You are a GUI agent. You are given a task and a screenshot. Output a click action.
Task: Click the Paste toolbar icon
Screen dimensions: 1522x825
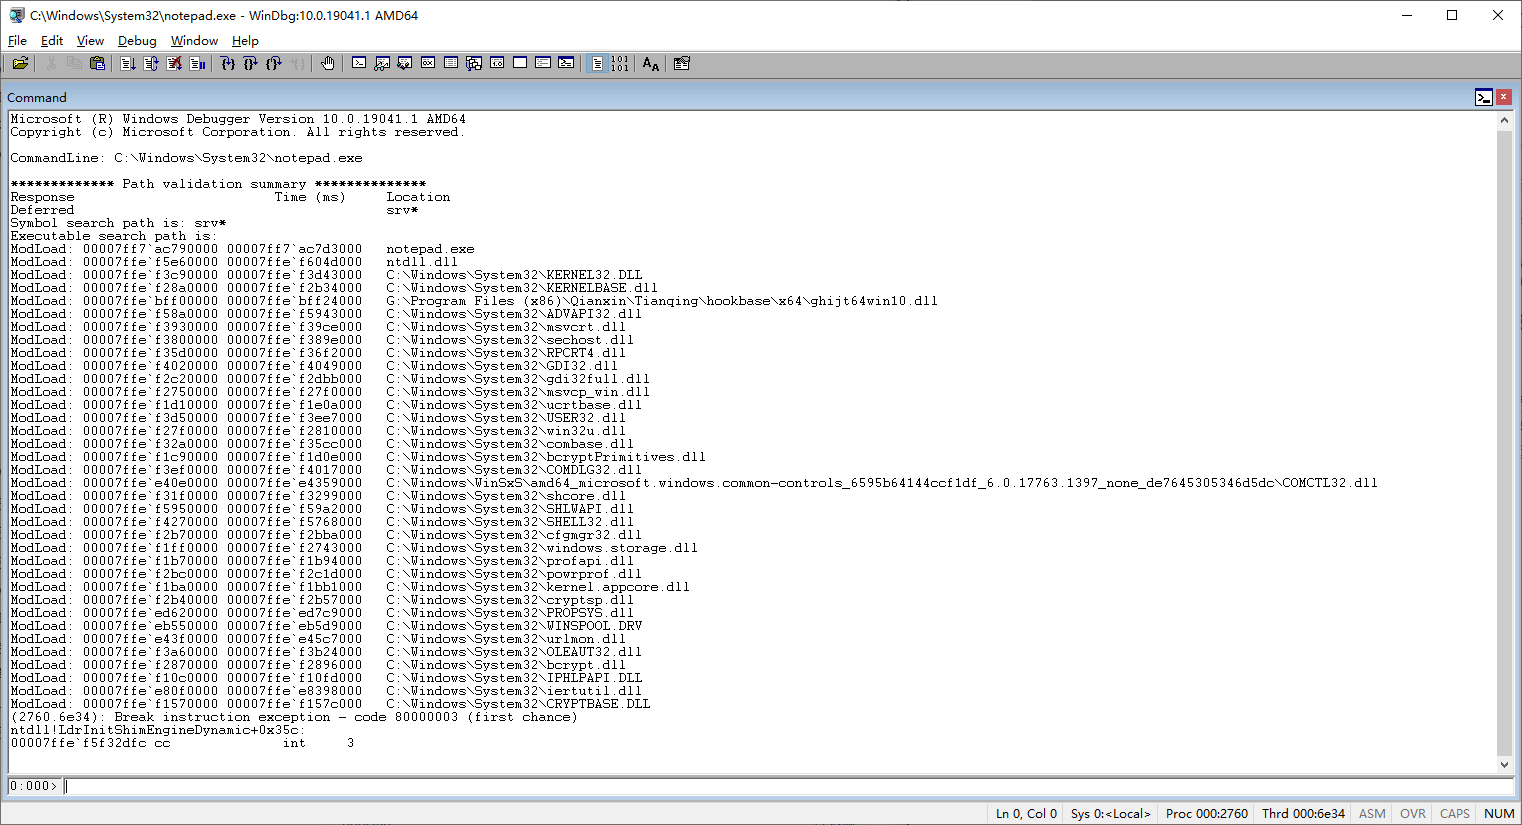tap(97, 63)
